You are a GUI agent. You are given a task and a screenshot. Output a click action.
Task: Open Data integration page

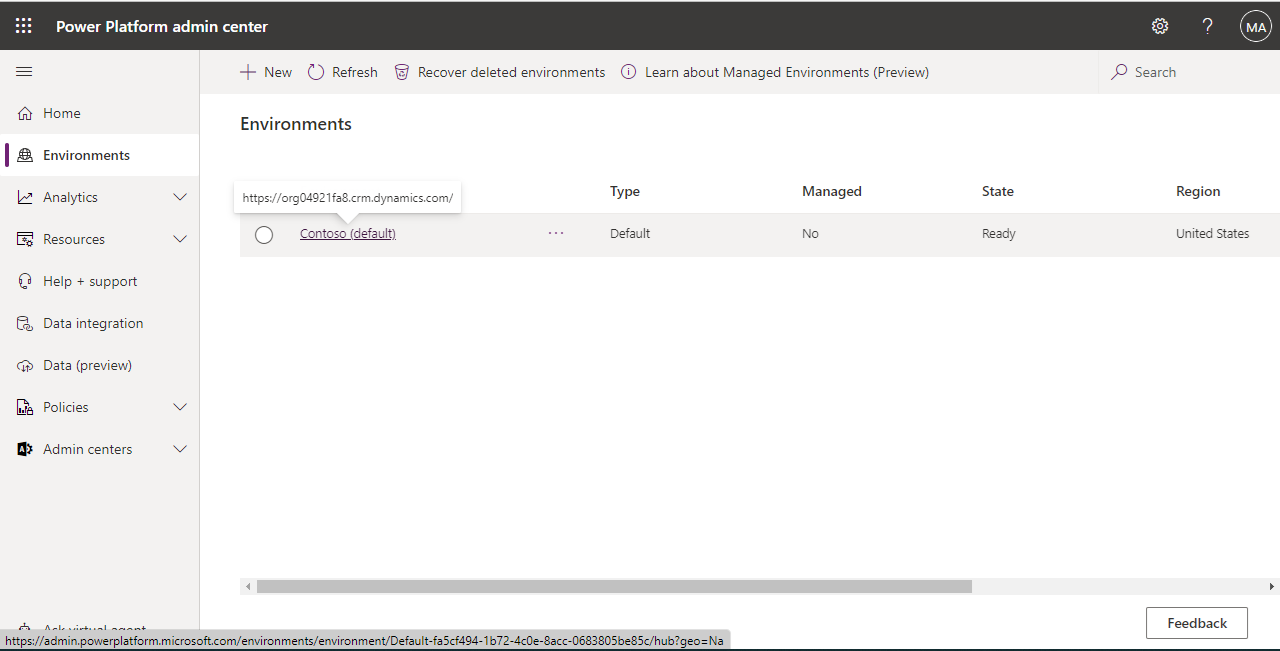[x=99, y=323]
